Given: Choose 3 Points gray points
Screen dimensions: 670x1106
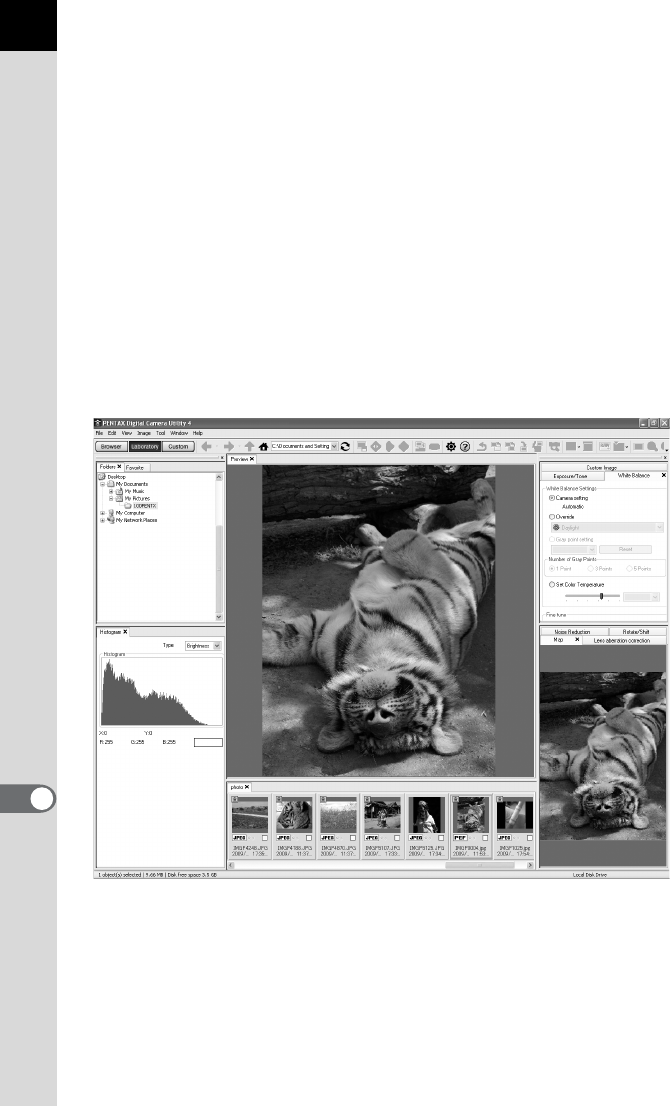Looking at the screenshot, I should pyautogui.click(x=590, y=569).
